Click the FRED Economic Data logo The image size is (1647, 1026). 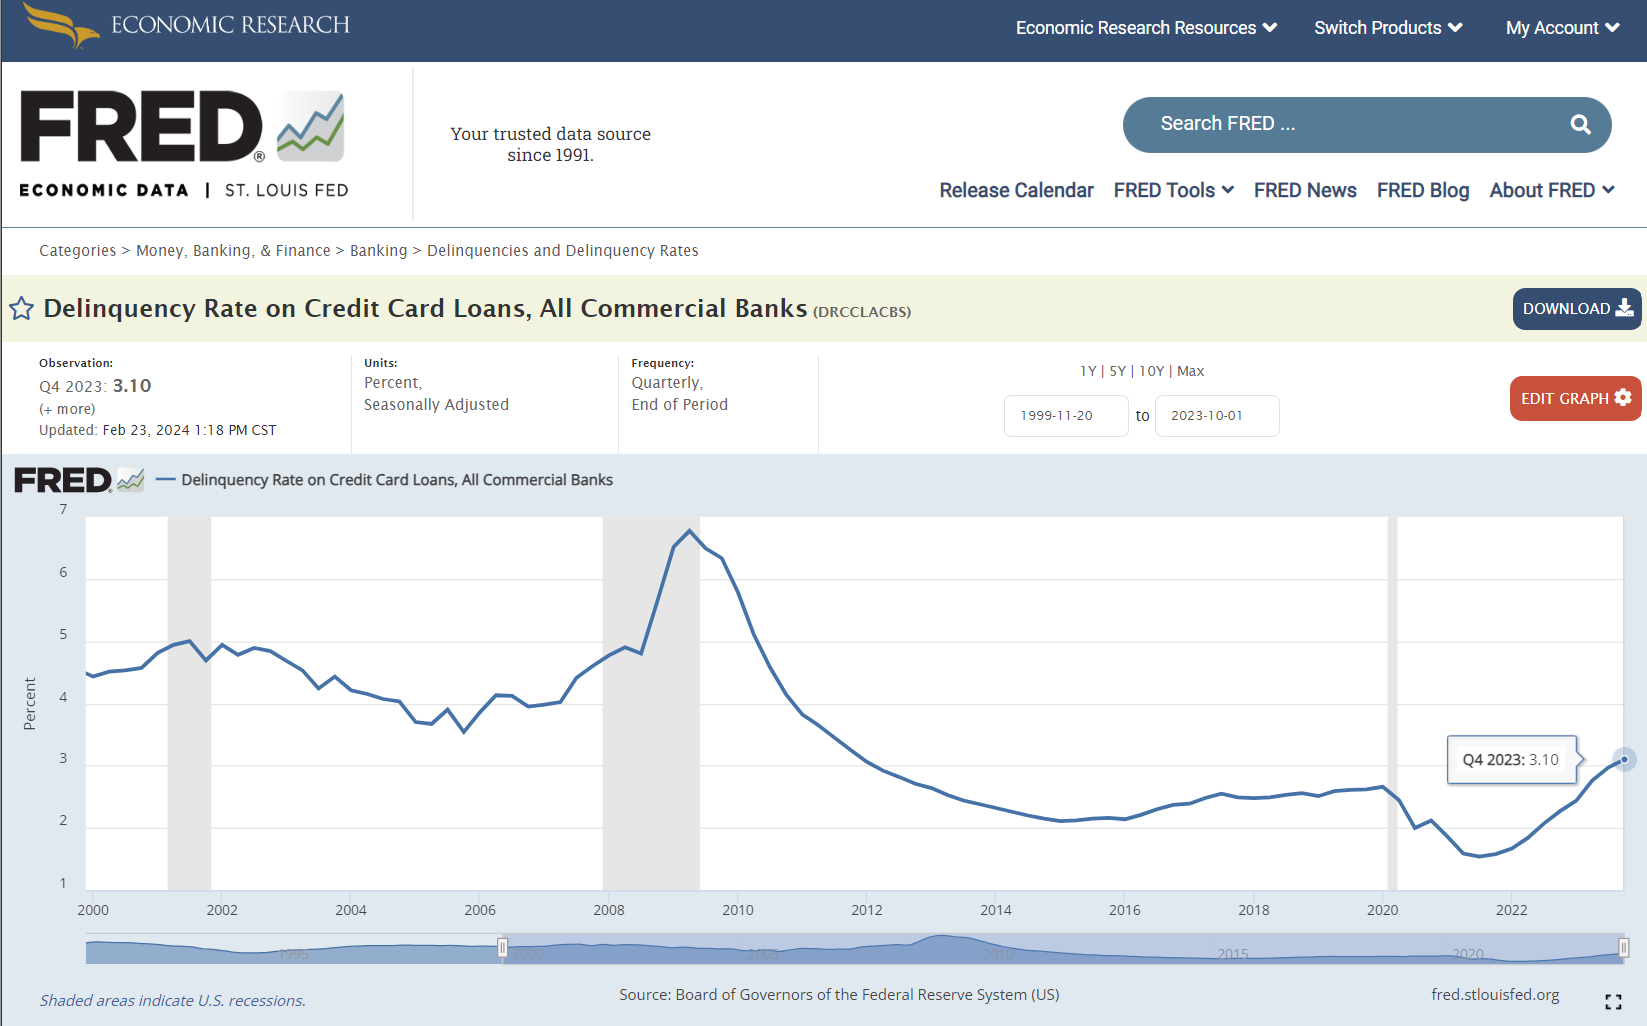tap(184, 144)
